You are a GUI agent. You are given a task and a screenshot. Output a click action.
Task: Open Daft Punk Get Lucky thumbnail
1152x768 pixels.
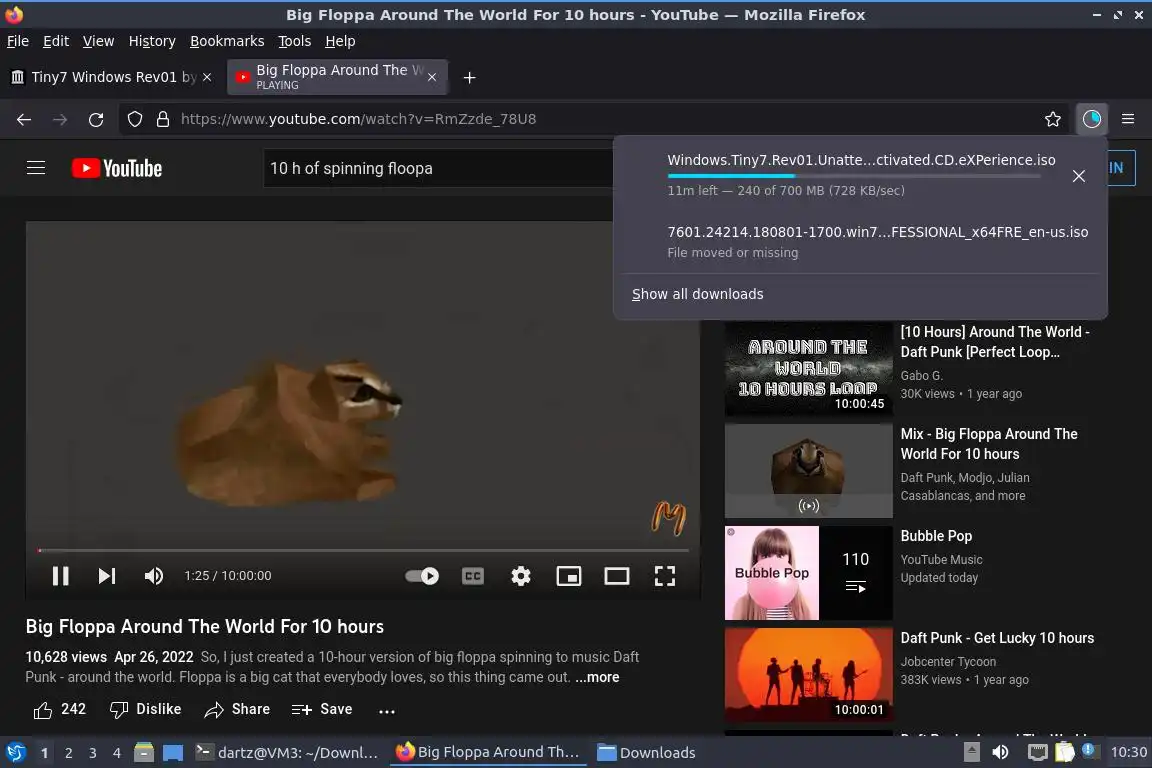pos(808,675)
